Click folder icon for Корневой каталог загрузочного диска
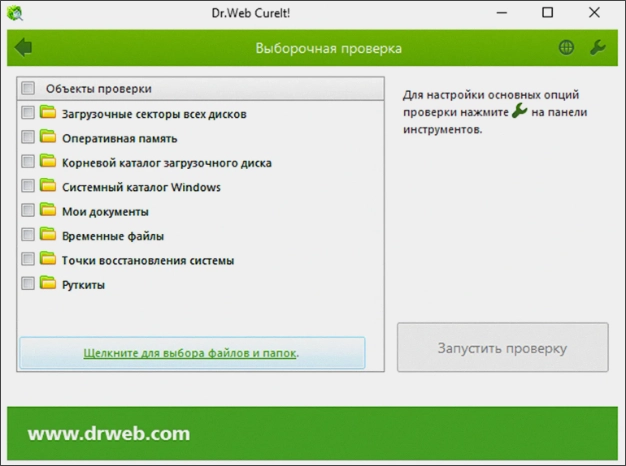The image size is (626, 466). (48, 161)
